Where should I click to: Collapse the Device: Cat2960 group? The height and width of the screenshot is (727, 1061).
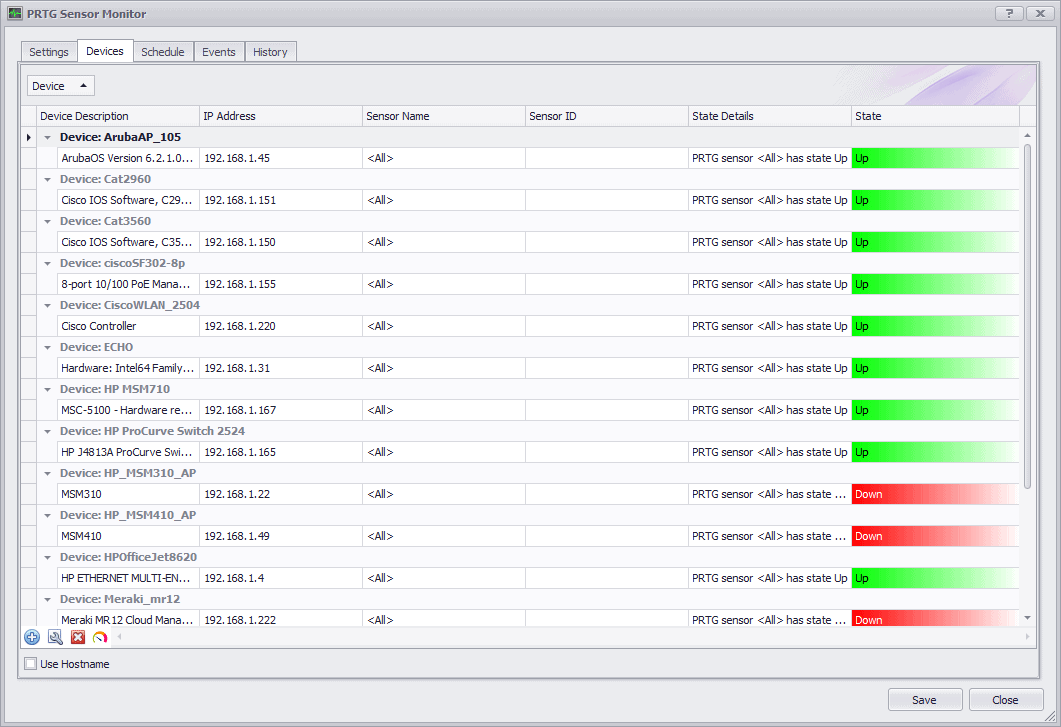47,179
